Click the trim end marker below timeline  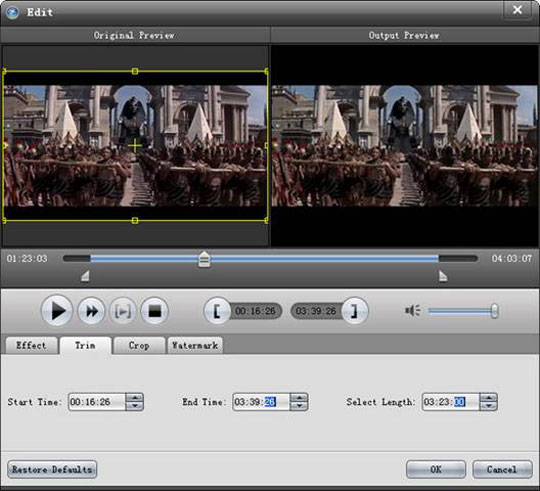(443, 276)
